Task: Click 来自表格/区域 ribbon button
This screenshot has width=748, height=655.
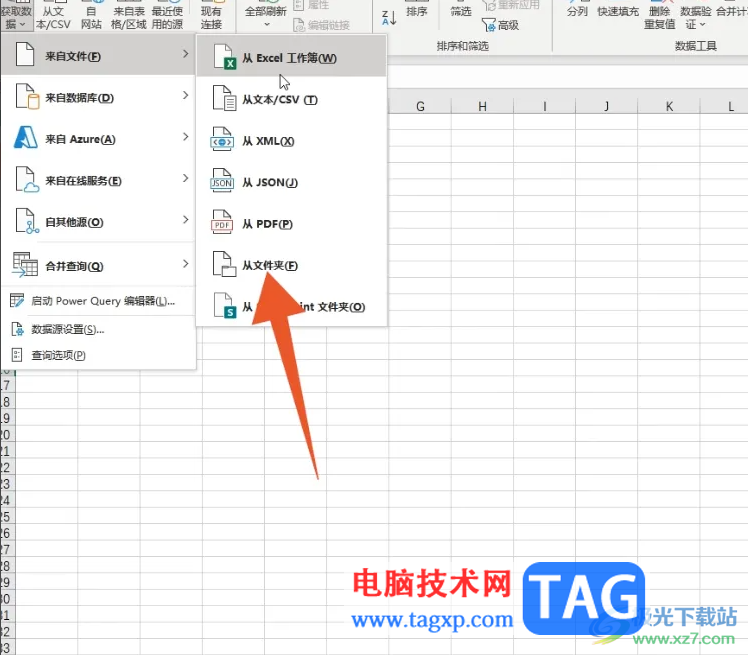Action: [129, 15]
